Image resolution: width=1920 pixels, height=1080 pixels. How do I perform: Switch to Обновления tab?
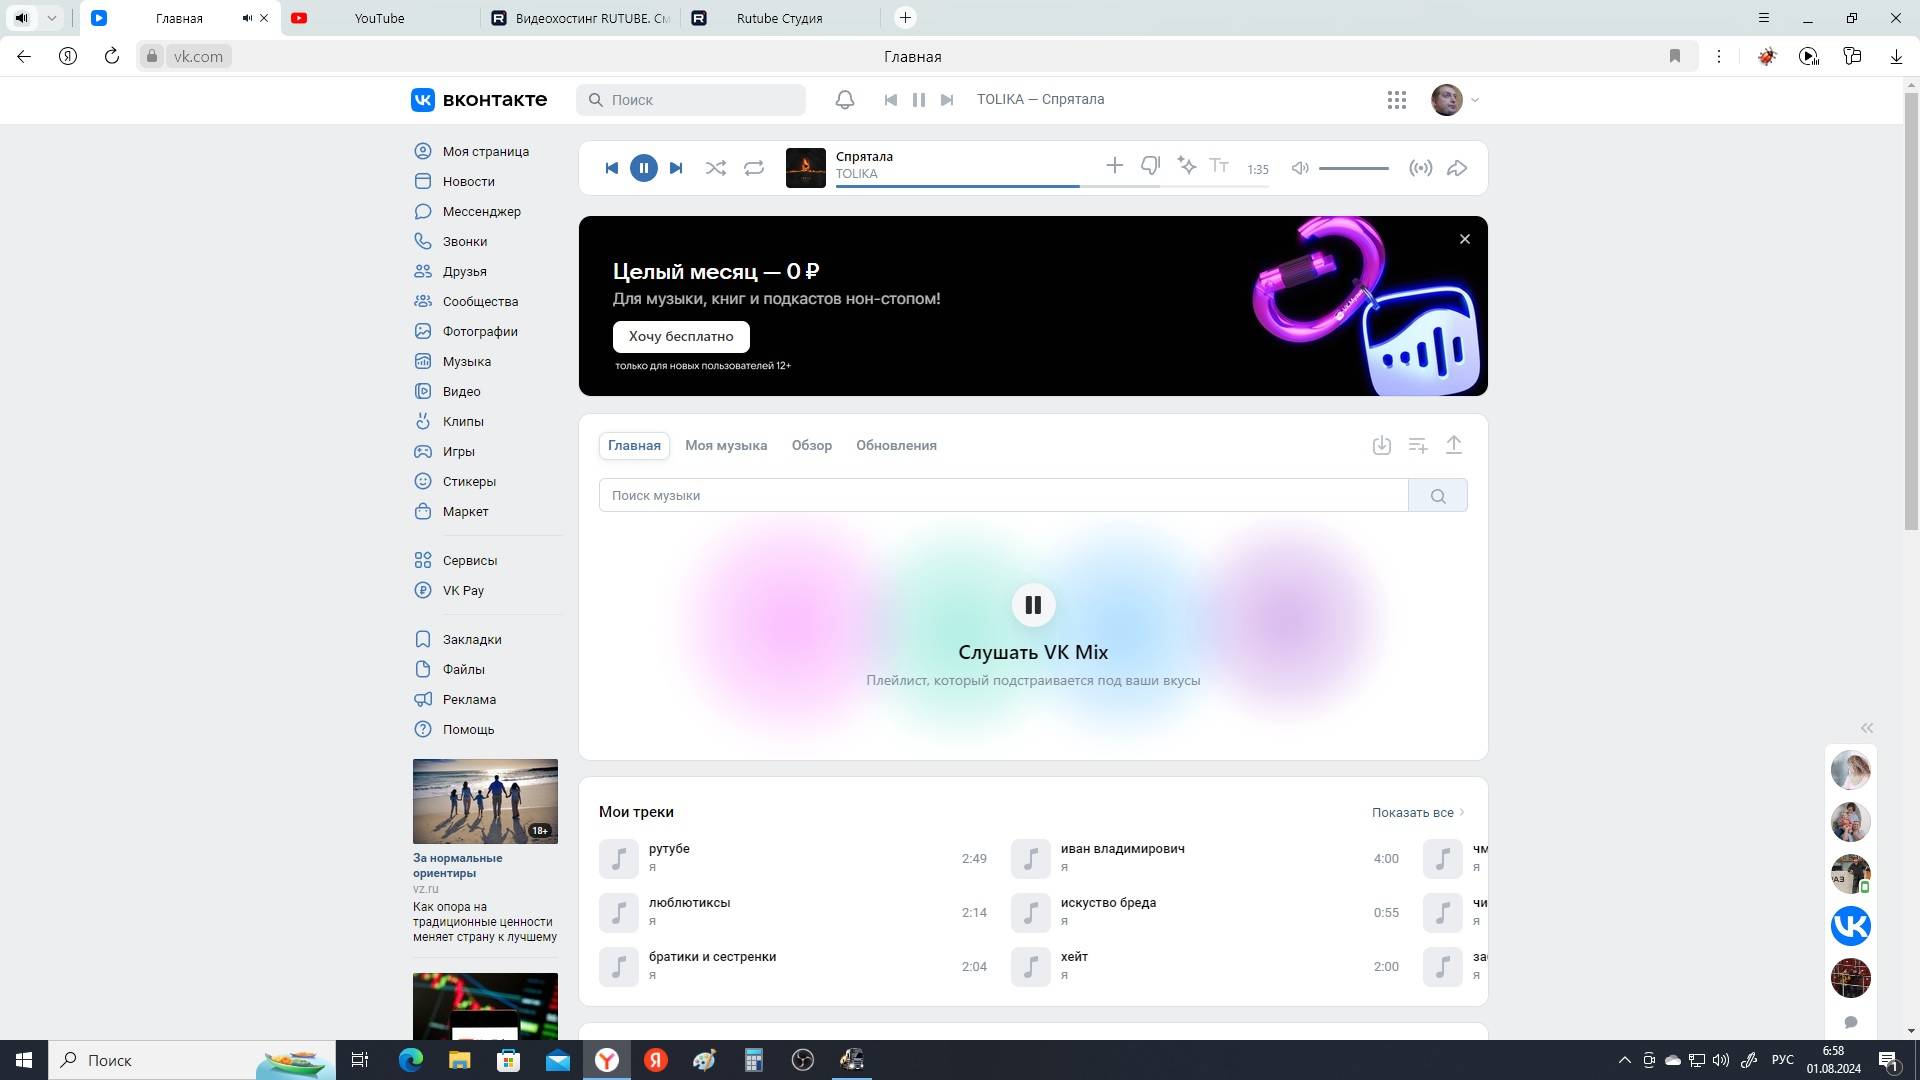[x=896, y=445]
